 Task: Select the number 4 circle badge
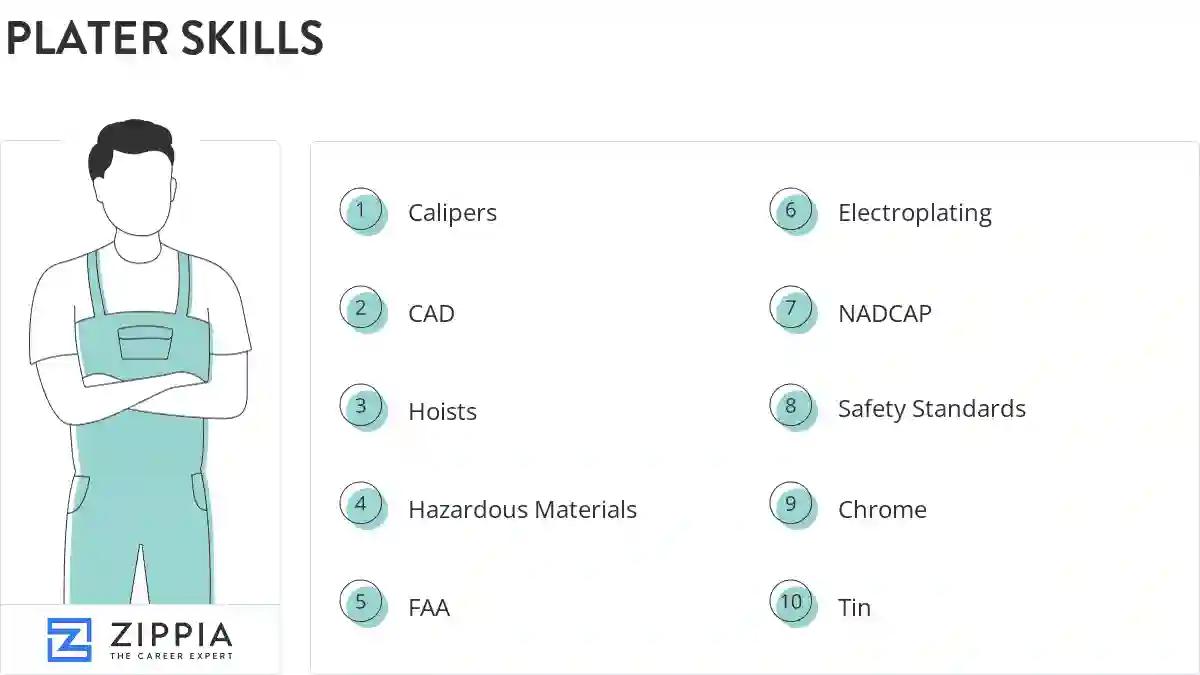tap(361, 504)
